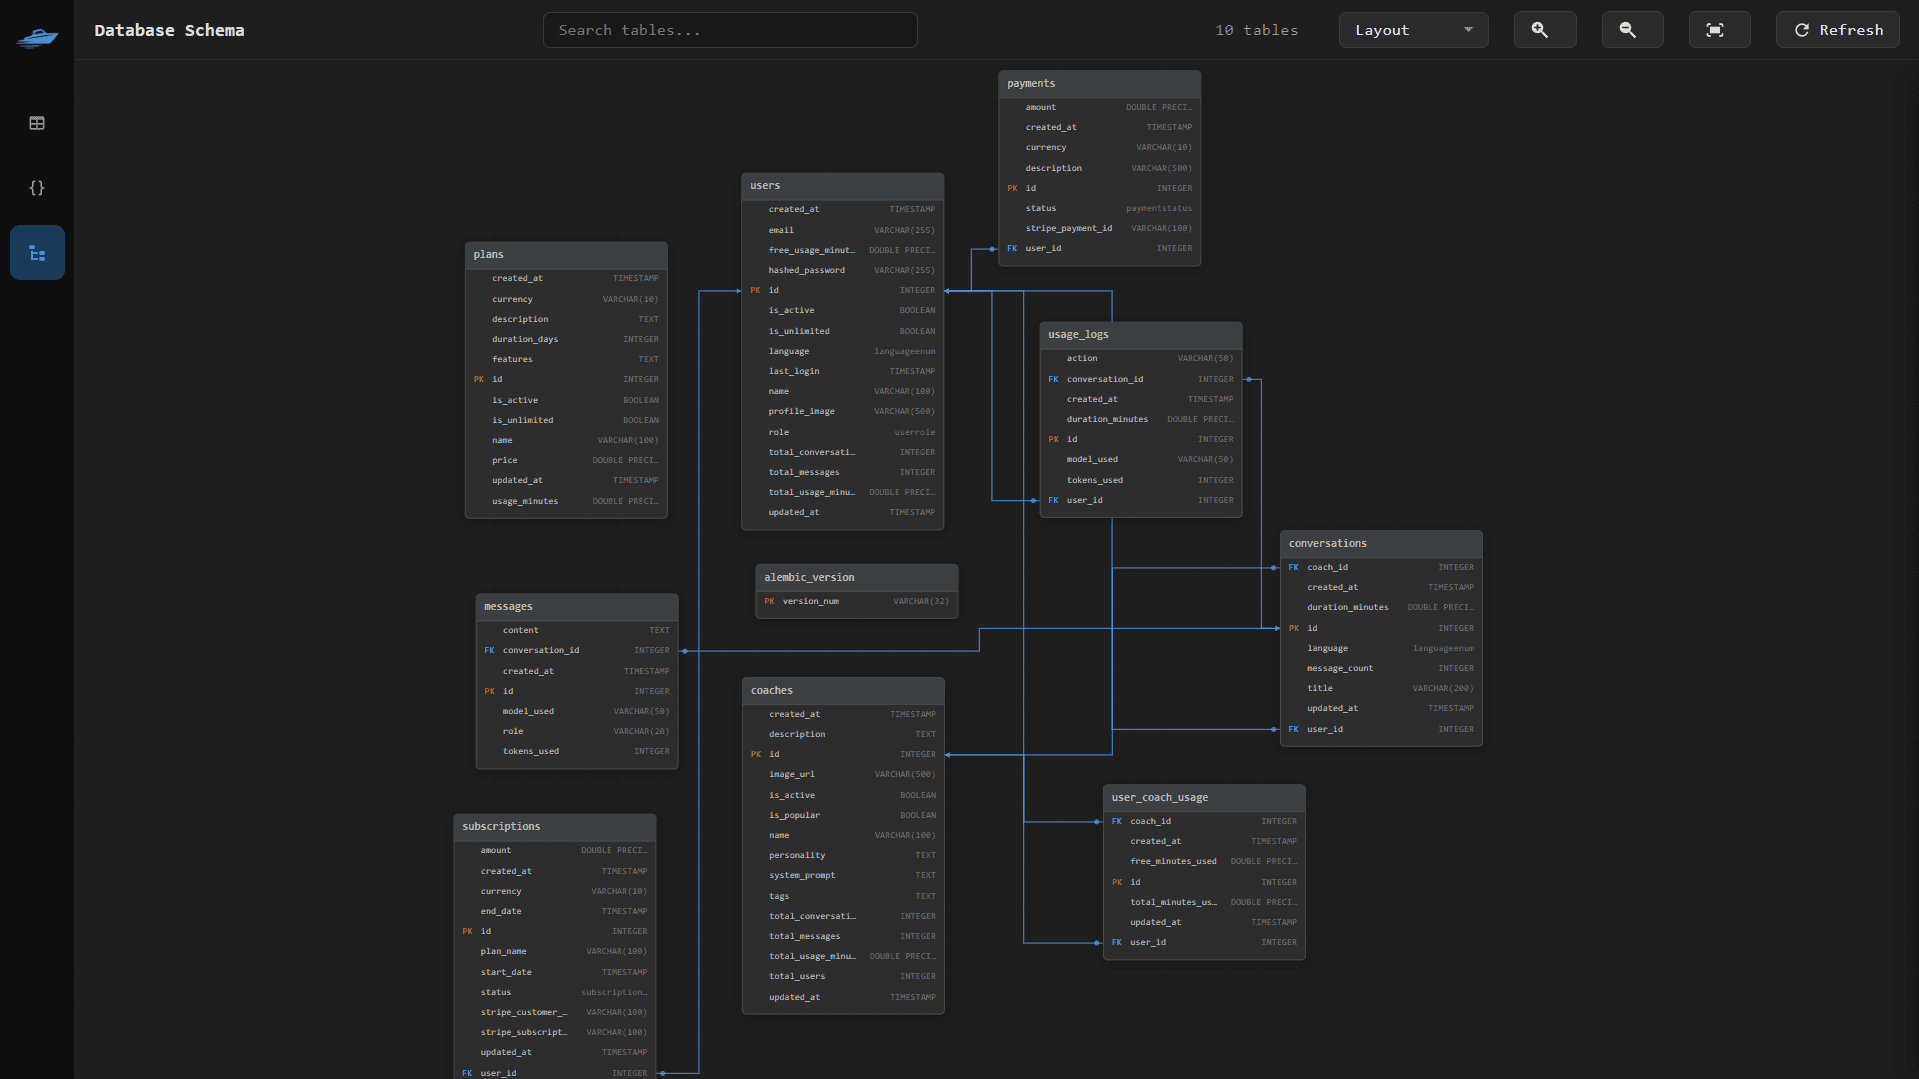Click the speedboat app logo
This screenshot has height=1079, width=1919.
click(x=37, y=38)
